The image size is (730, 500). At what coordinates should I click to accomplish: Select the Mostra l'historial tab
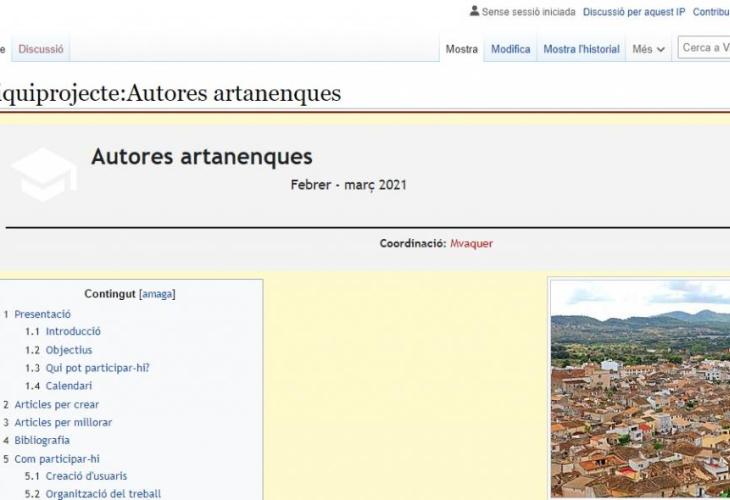pyautogui.click(x=581, y=49)
